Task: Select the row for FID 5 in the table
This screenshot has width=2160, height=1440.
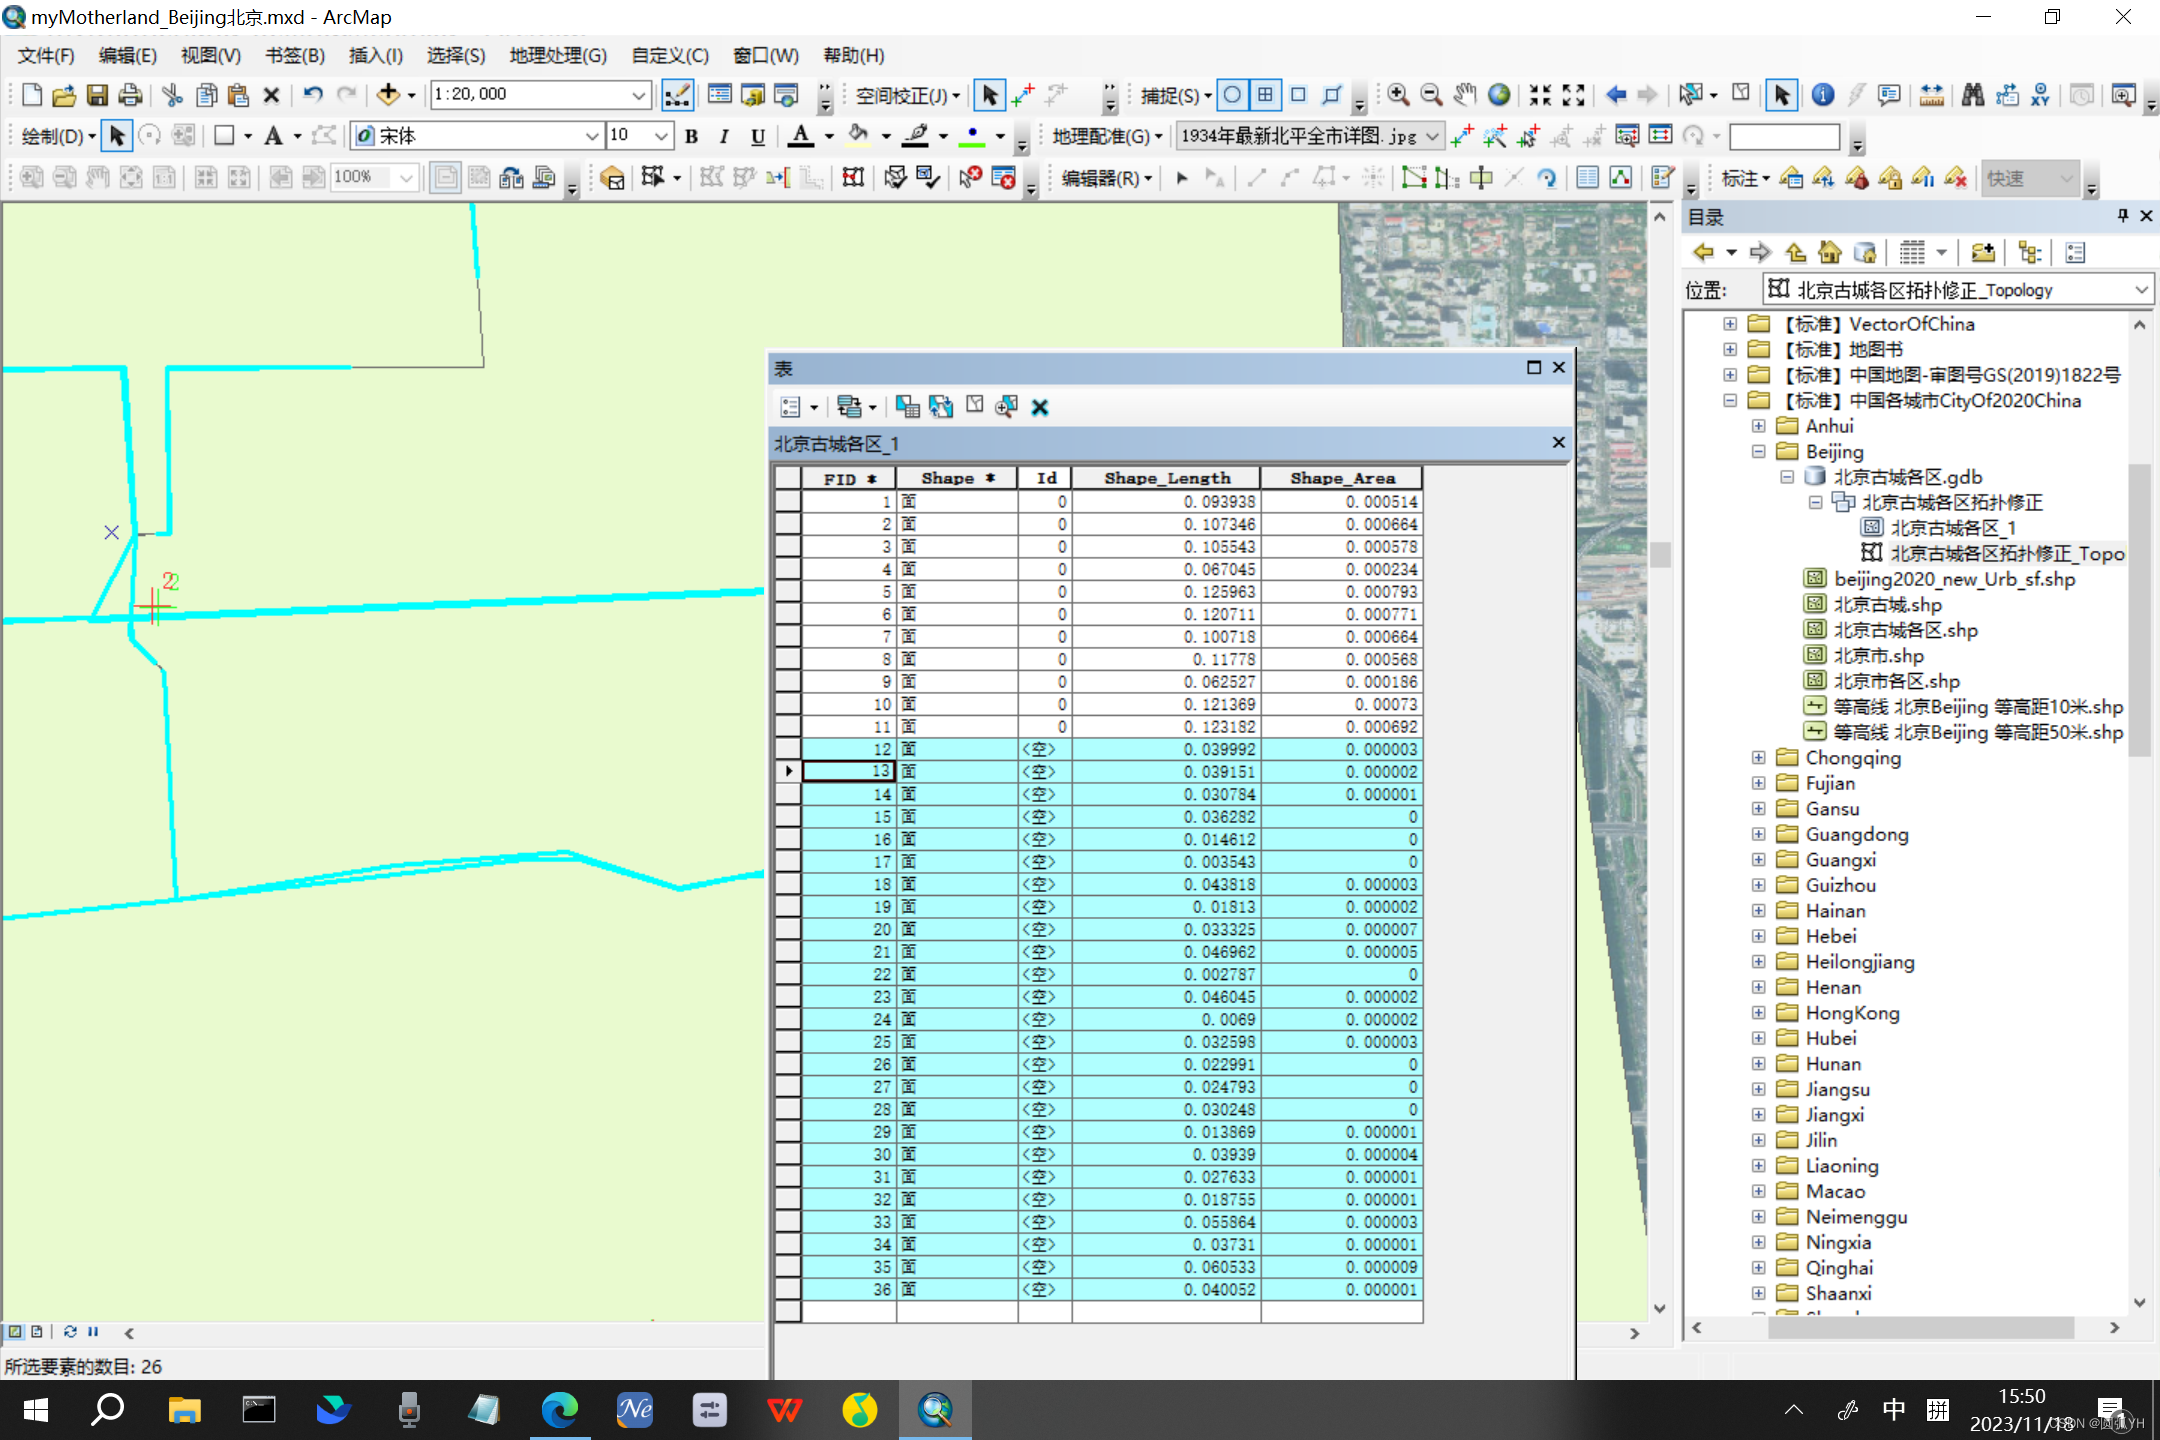Action: tap(787, 591)
